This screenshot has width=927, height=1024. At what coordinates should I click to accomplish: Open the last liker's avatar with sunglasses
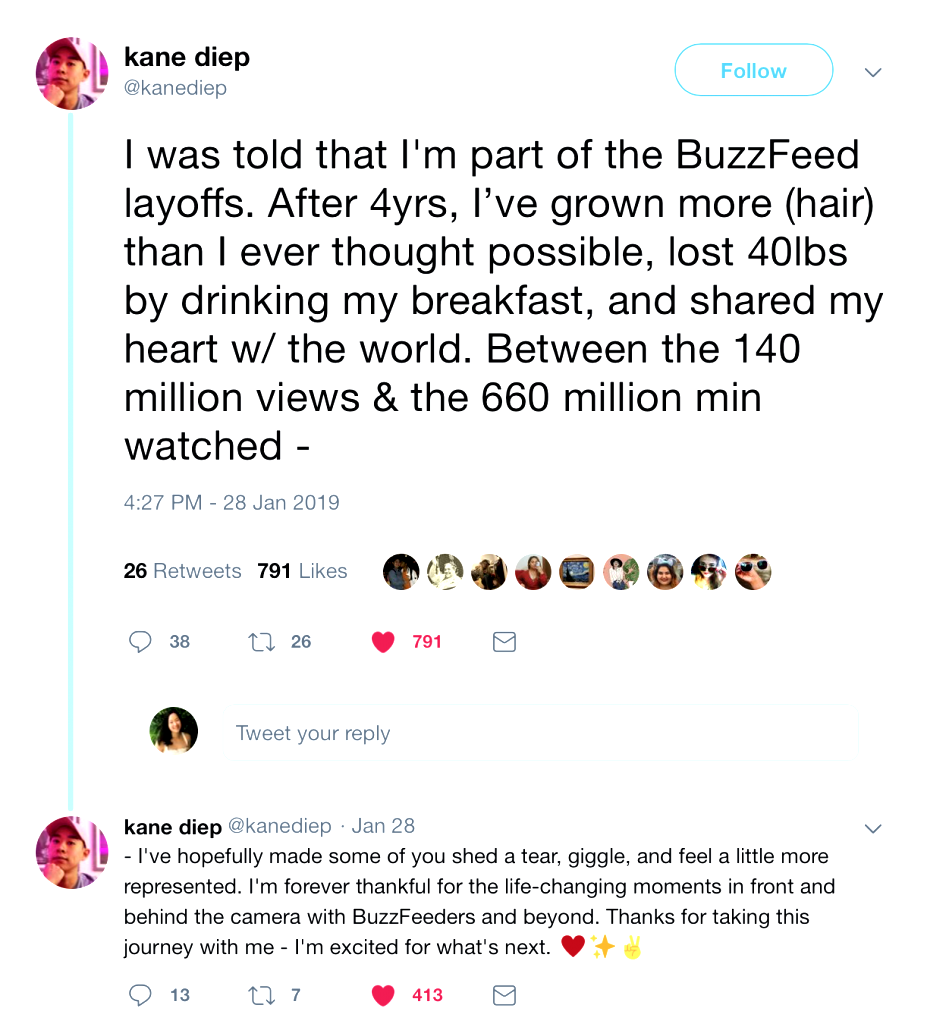[753, 572]
